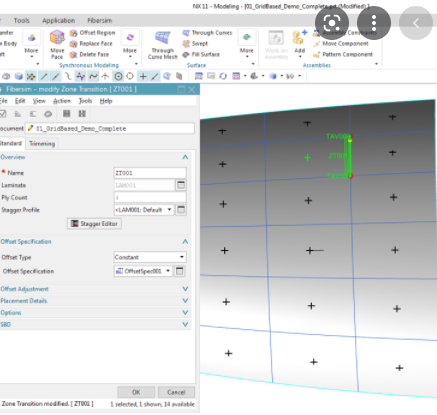Open the OffsetSpec001 dropdown
437x415 pixels.
click(168, 271)
